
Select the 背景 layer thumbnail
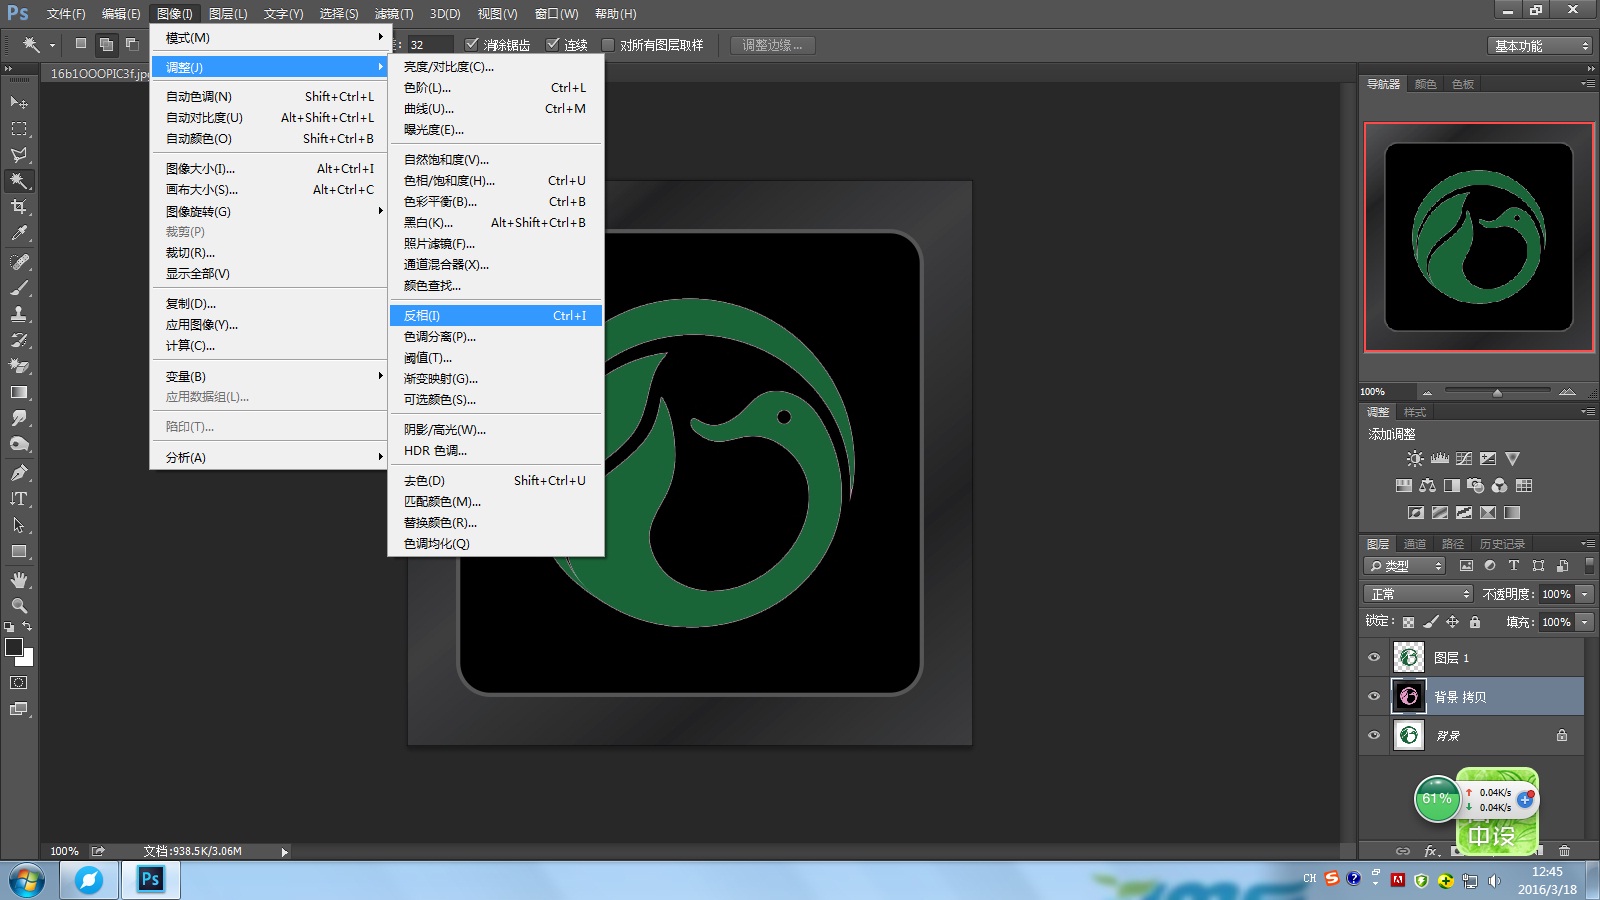coord(1409,735)
